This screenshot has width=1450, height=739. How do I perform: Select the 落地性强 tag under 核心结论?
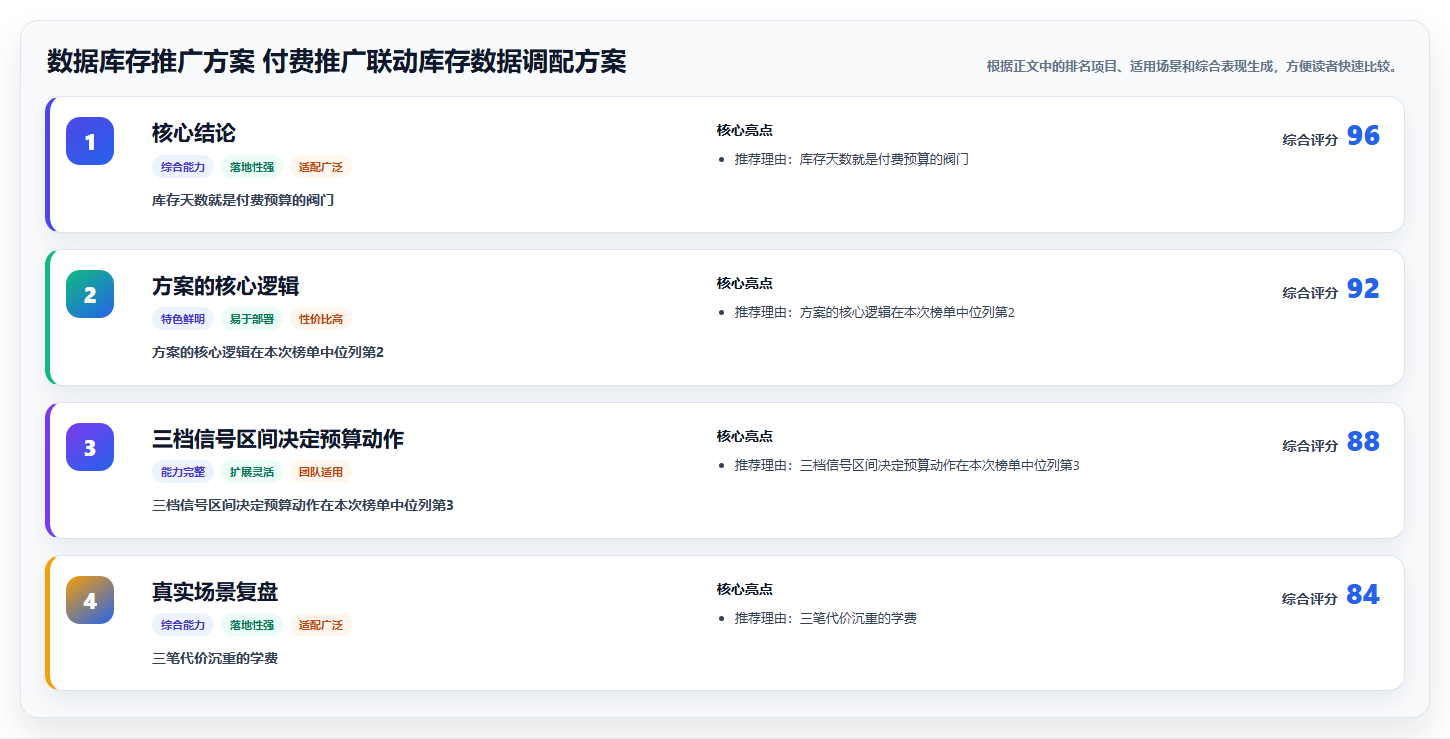(252, 167)
